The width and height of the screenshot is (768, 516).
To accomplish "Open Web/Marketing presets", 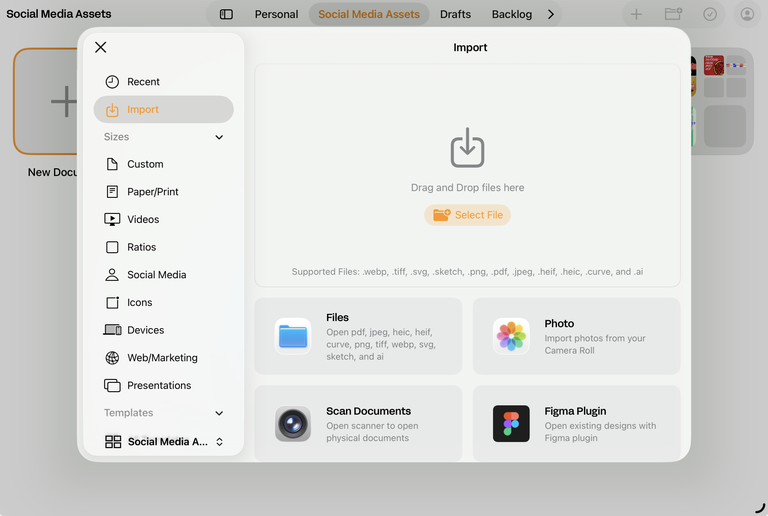I will [163, 358].
